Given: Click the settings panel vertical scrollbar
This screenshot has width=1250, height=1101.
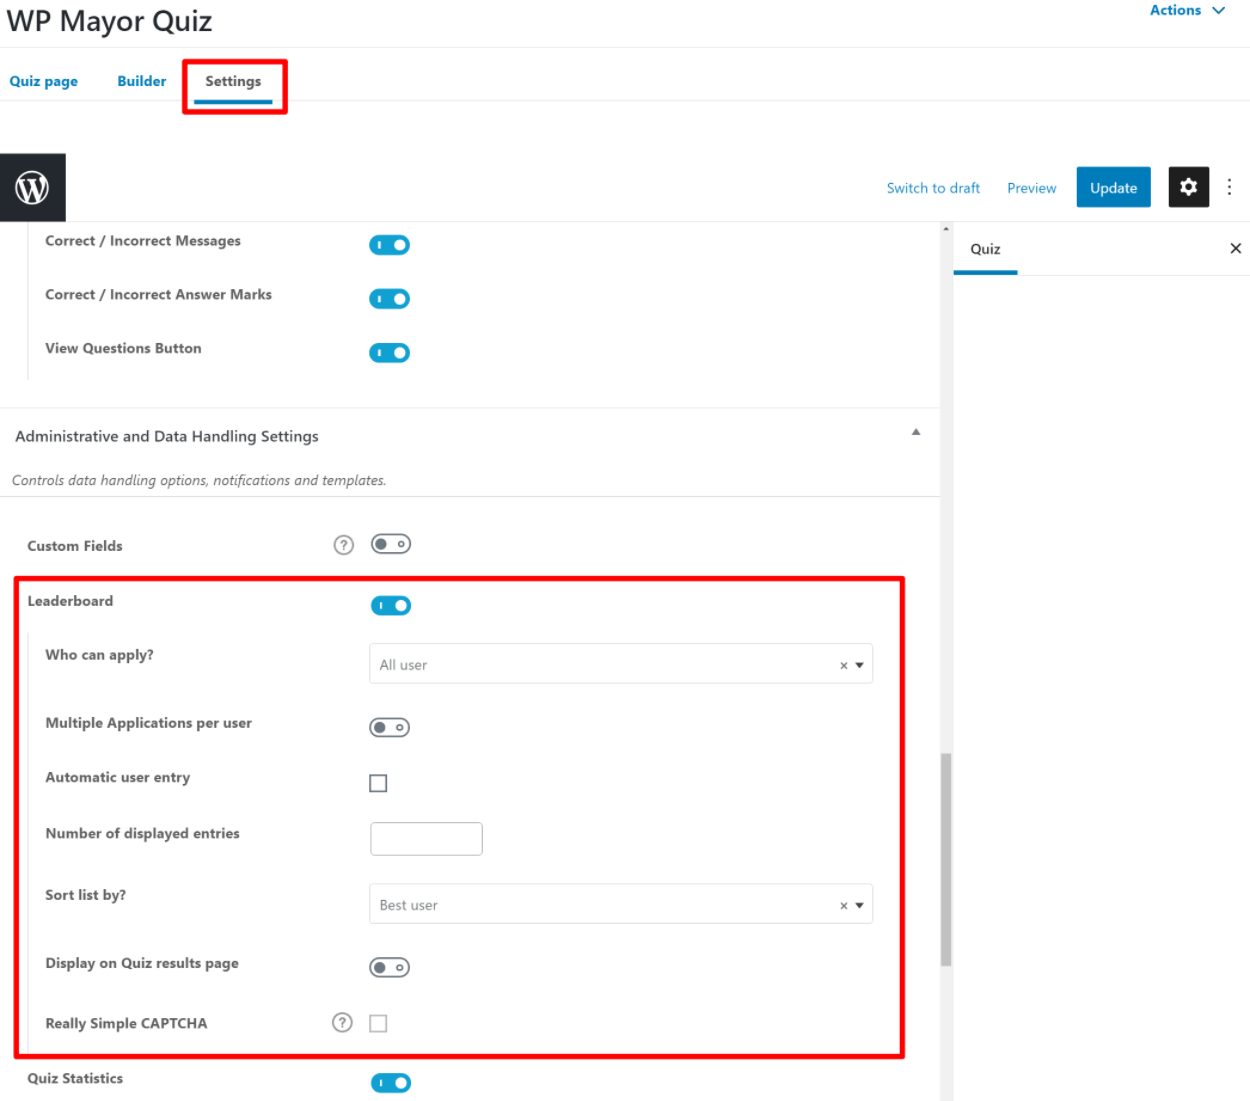Looking at the screenshot, I should (946, 860).
